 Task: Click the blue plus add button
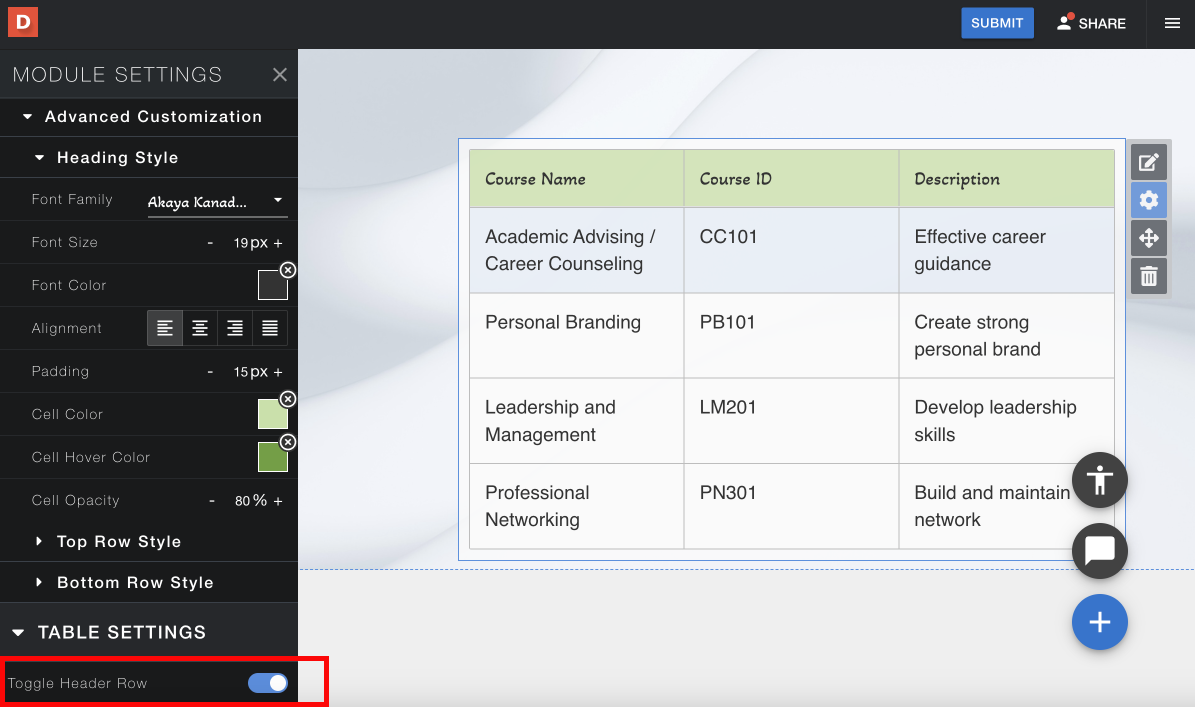coord(1099,622)
